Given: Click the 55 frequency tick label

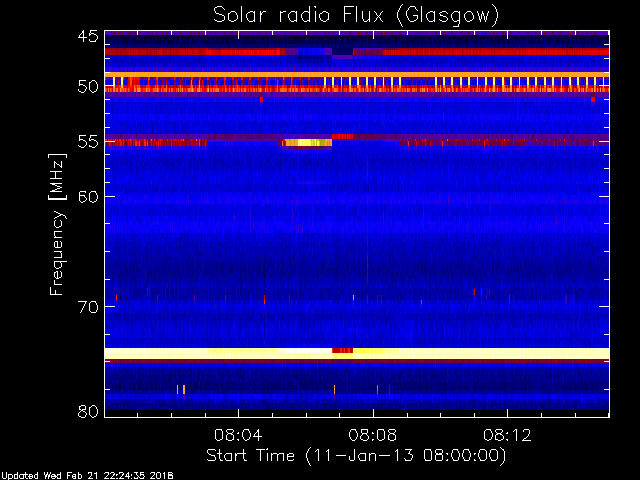Looking at the screenshot, I should pyautogui.click(x=88, y=142).
